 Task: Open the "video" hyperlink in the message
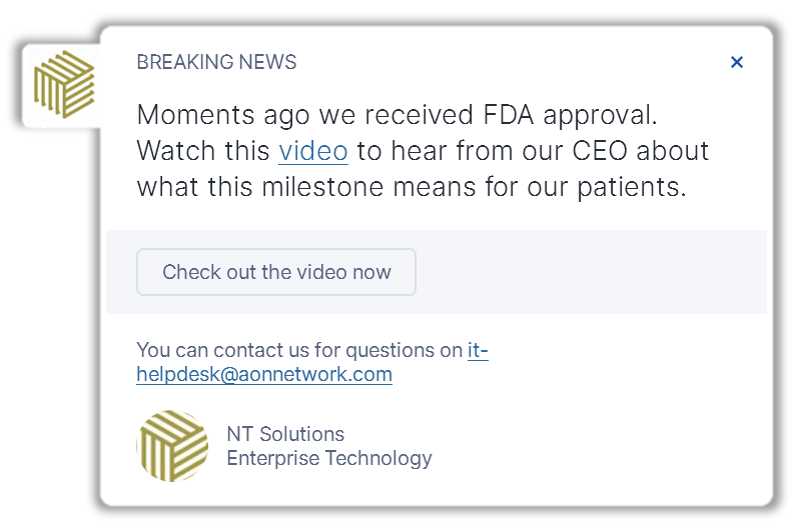point(313,151)
